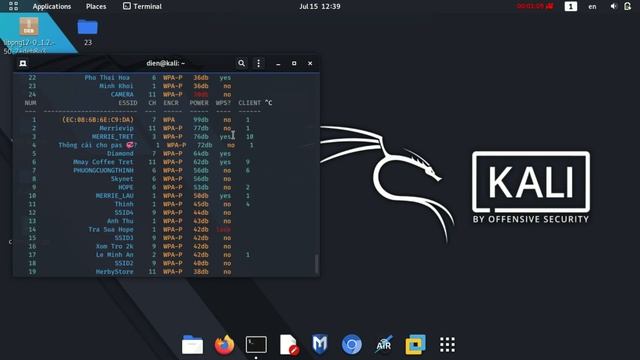Show all applications grid in dock

[447, 345]
